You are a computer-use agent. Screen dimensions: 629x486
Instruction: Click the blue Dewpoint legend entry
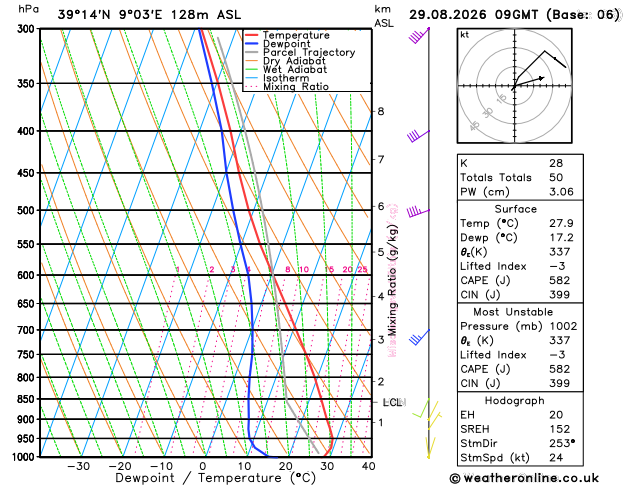[278, 44]
